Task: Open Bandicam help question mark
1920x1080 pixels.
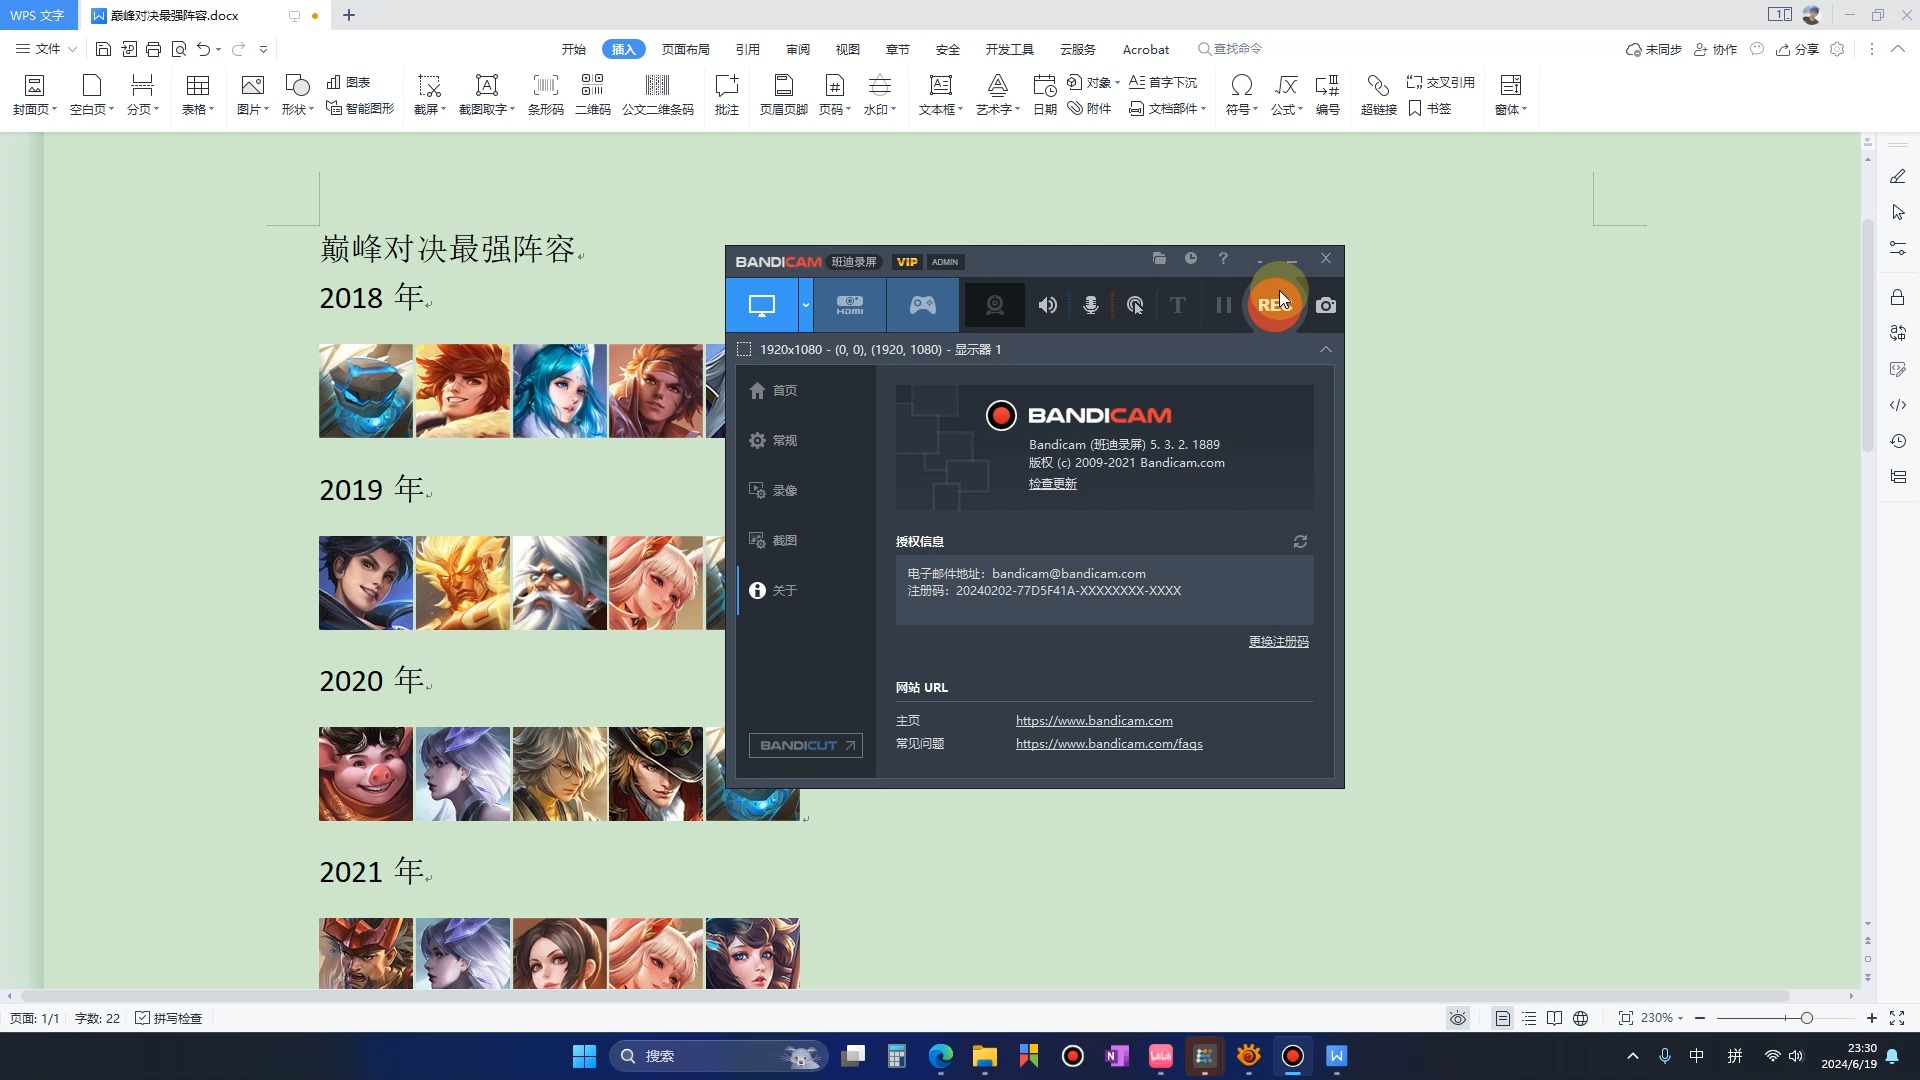Action: pos(1223,258)
